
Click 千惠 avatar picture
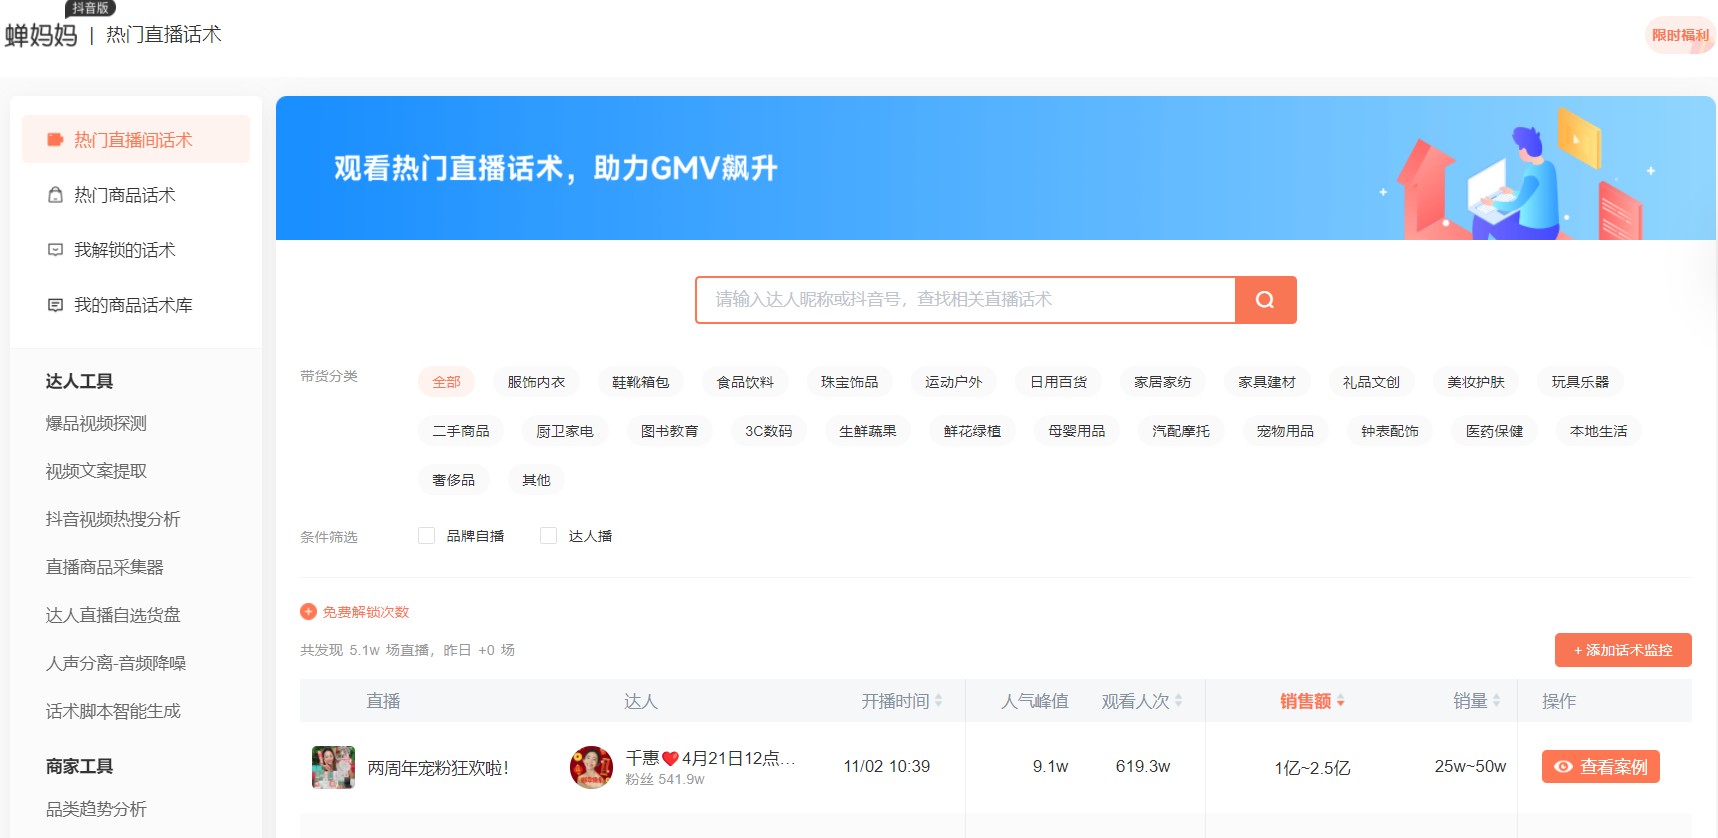[x=591, y=767]
